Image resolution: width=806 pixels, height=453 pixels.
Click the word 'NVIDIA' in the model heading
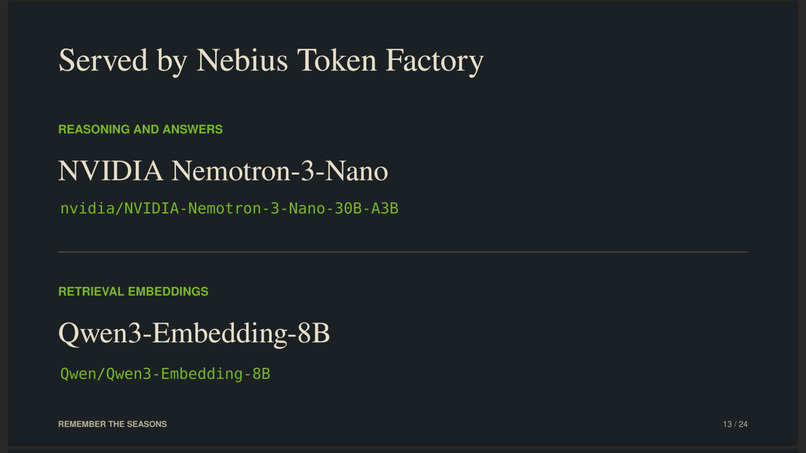click(111, 171)
